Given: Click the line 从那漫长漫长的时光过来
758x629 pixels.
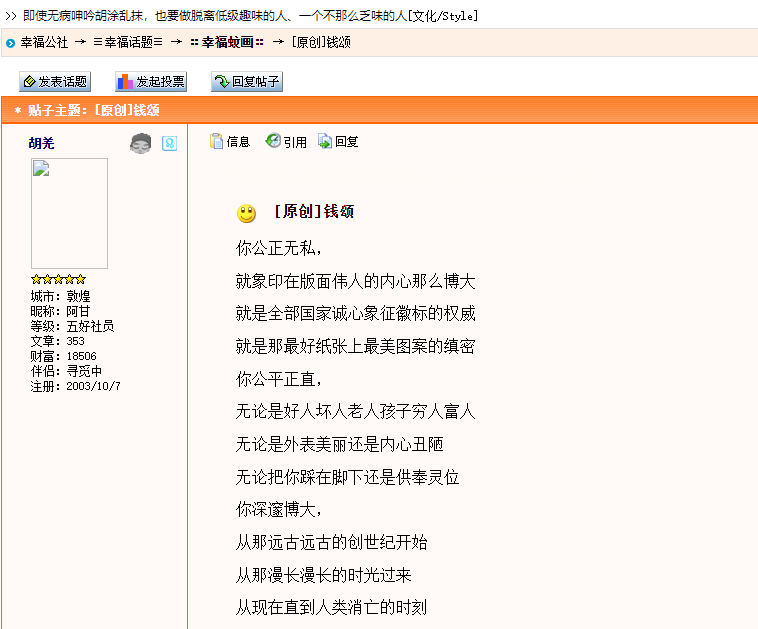Looking at the screenshot, I should click(x=323, y=575).
